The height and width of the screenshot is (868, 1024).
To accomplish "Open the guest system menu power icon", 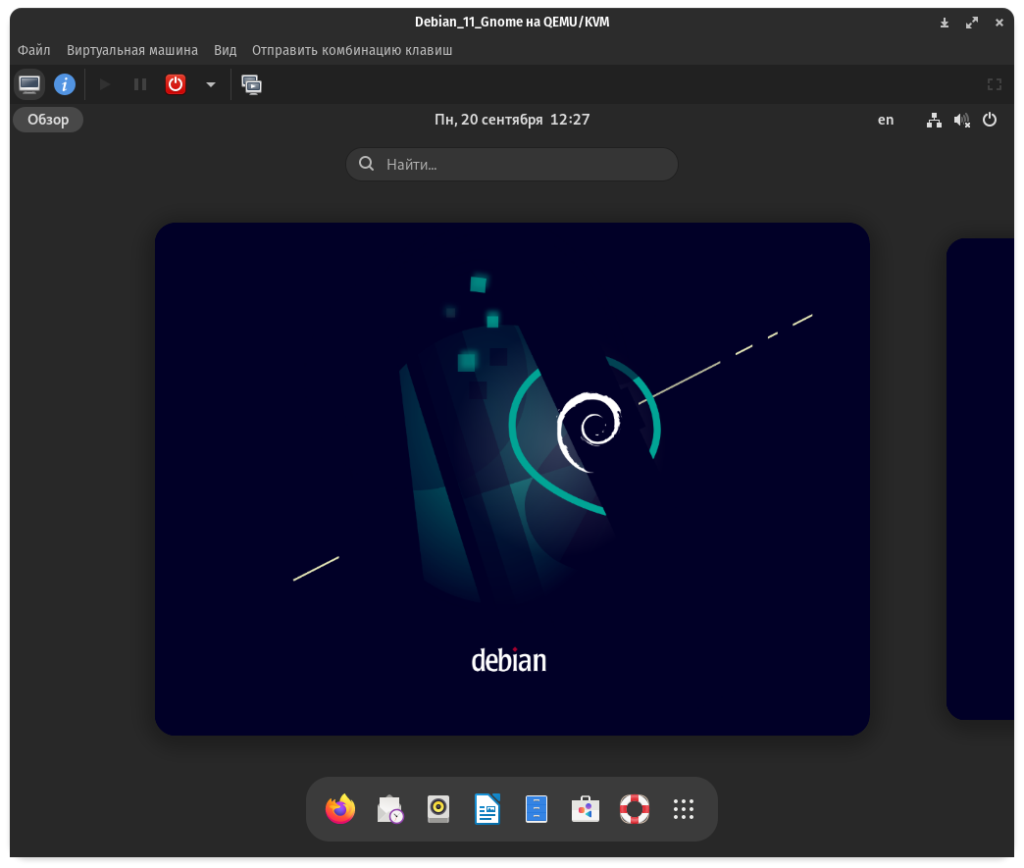I will (989, 120).
